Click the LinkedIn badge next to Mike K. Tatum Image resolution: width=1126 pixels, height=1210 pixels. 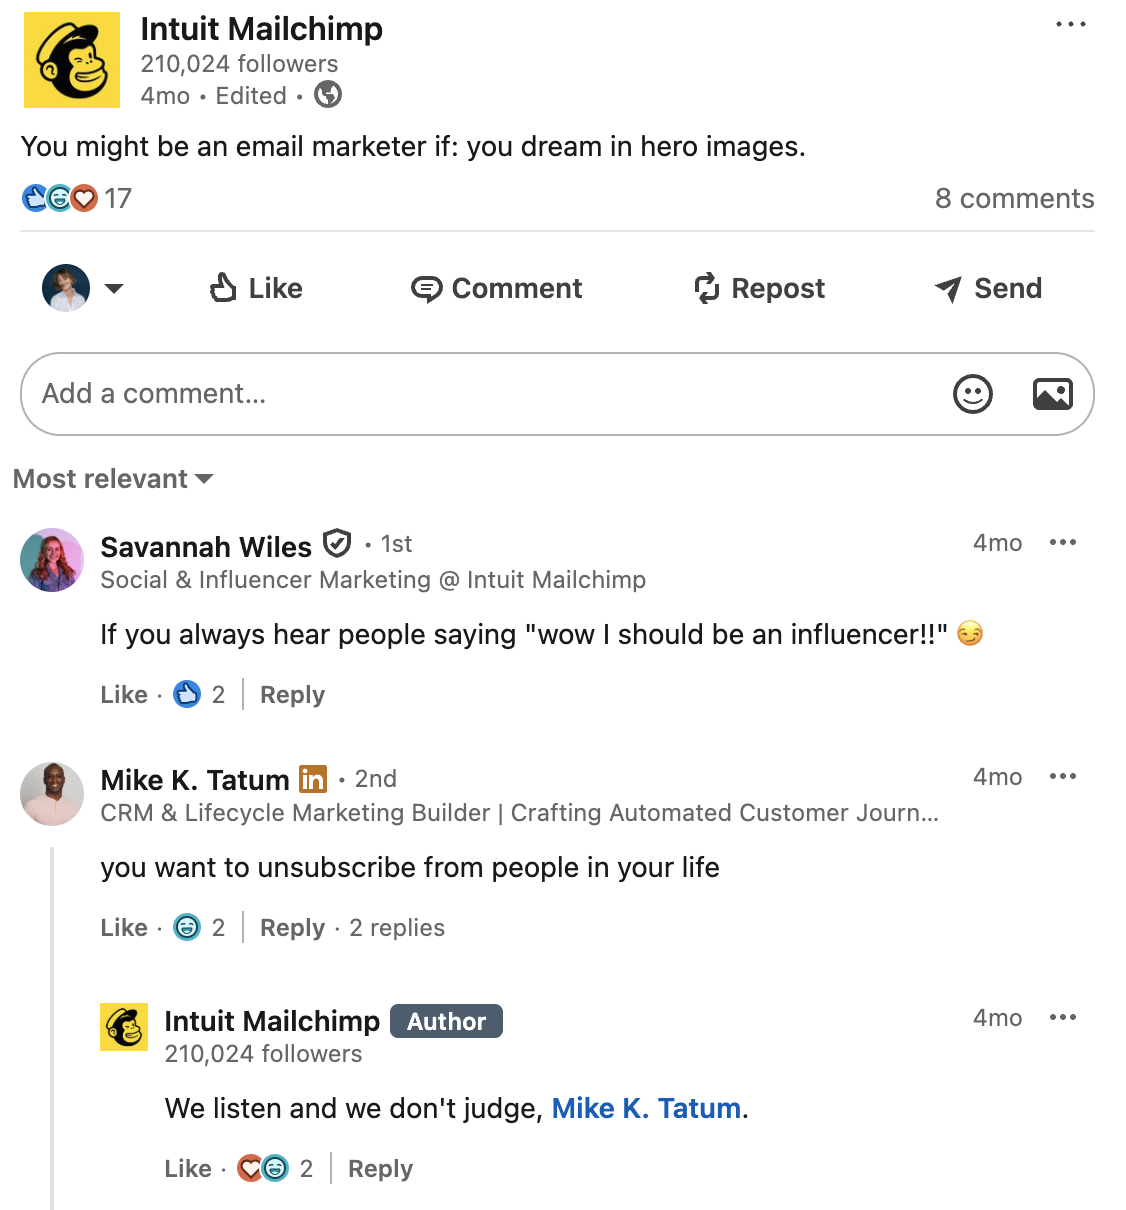(312, 778)
